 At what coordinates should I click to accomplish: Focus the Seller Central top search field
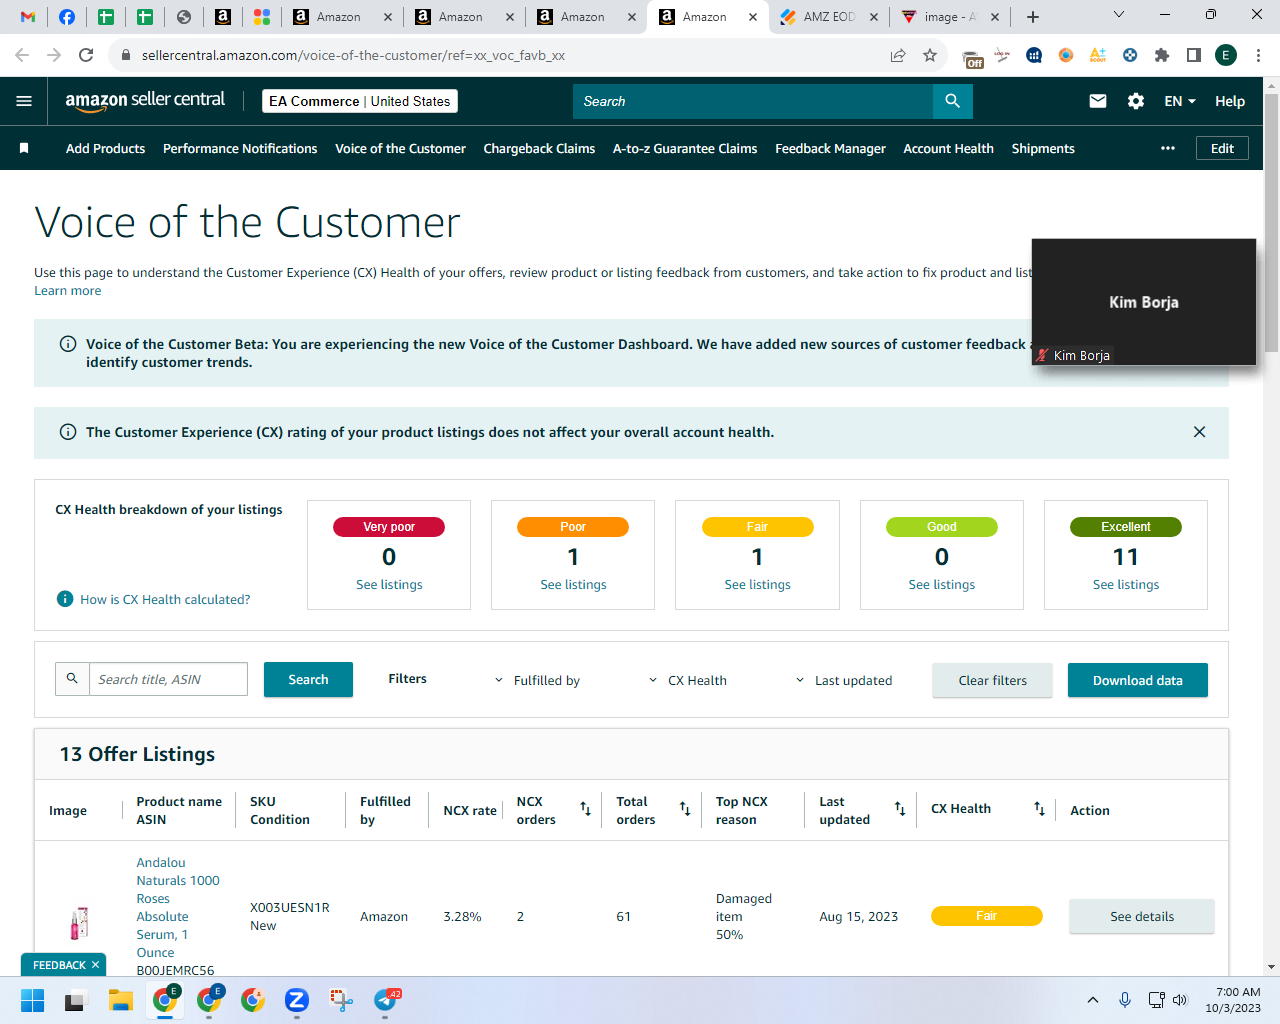click(x=753, y=101)
